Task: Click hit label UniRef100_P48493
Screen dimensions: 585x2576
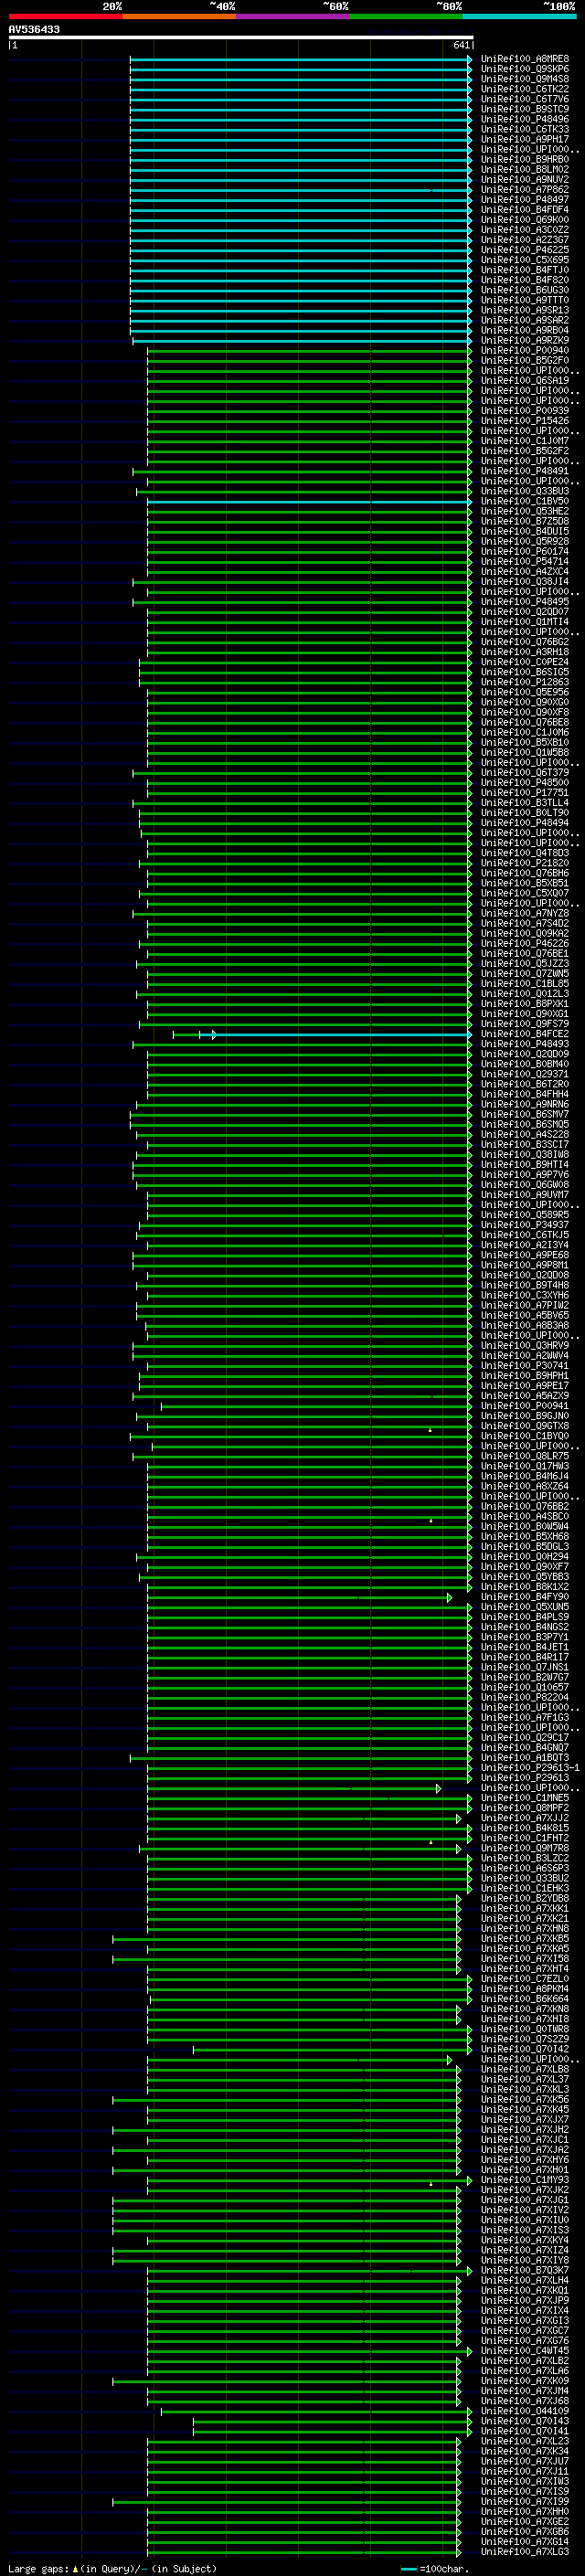Action: 525,1044
